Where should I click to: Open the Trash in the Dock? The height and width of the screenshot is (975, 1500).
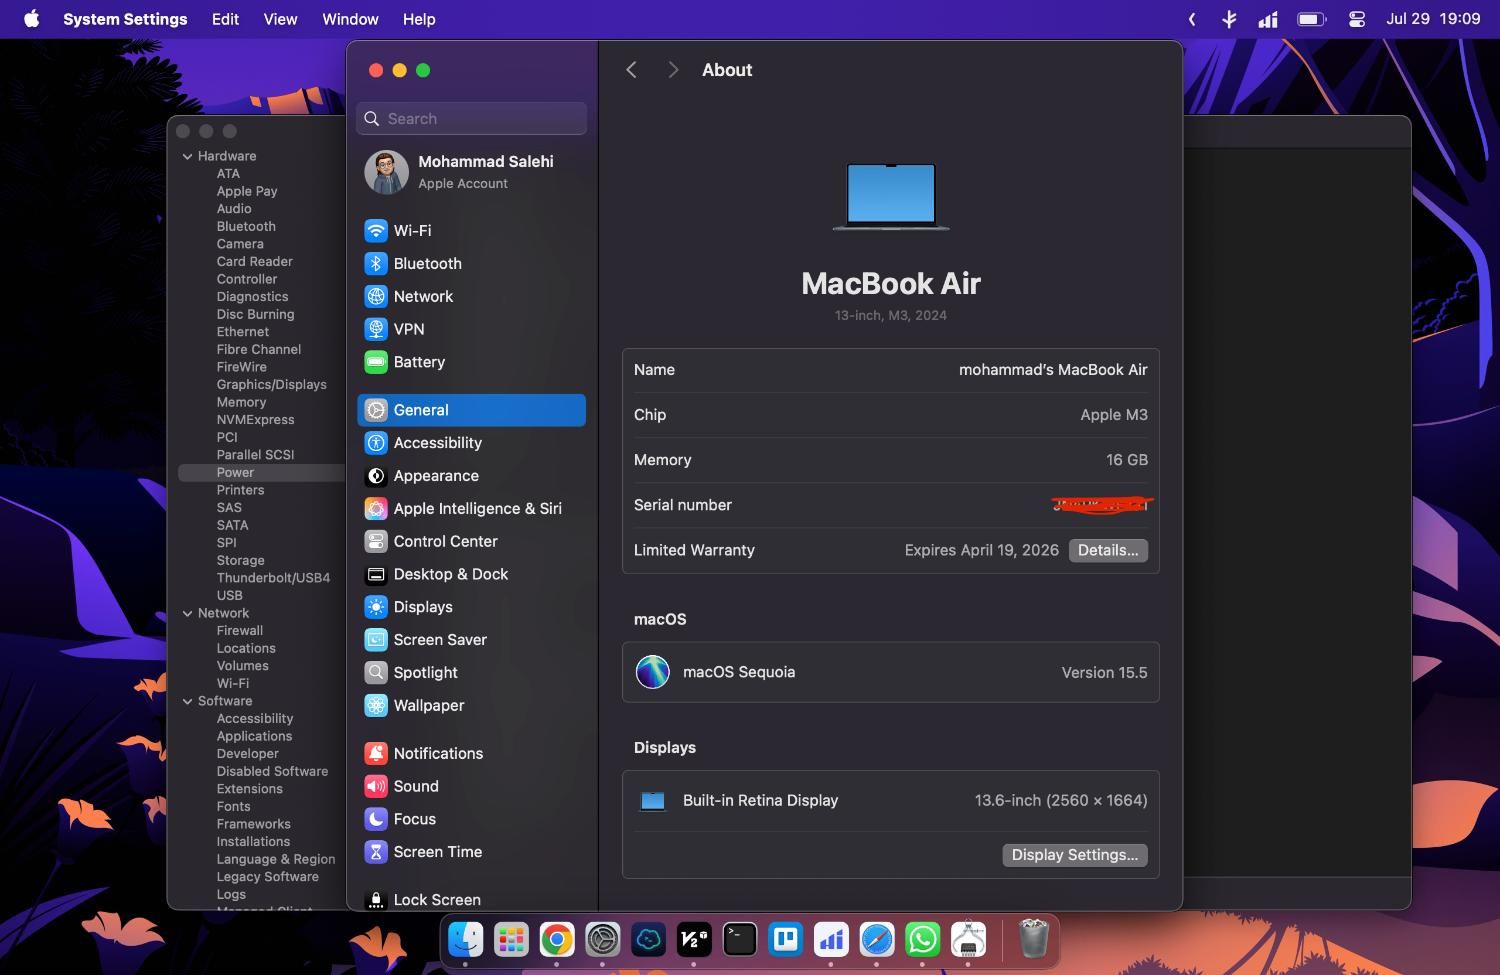tap(1033, 939)
